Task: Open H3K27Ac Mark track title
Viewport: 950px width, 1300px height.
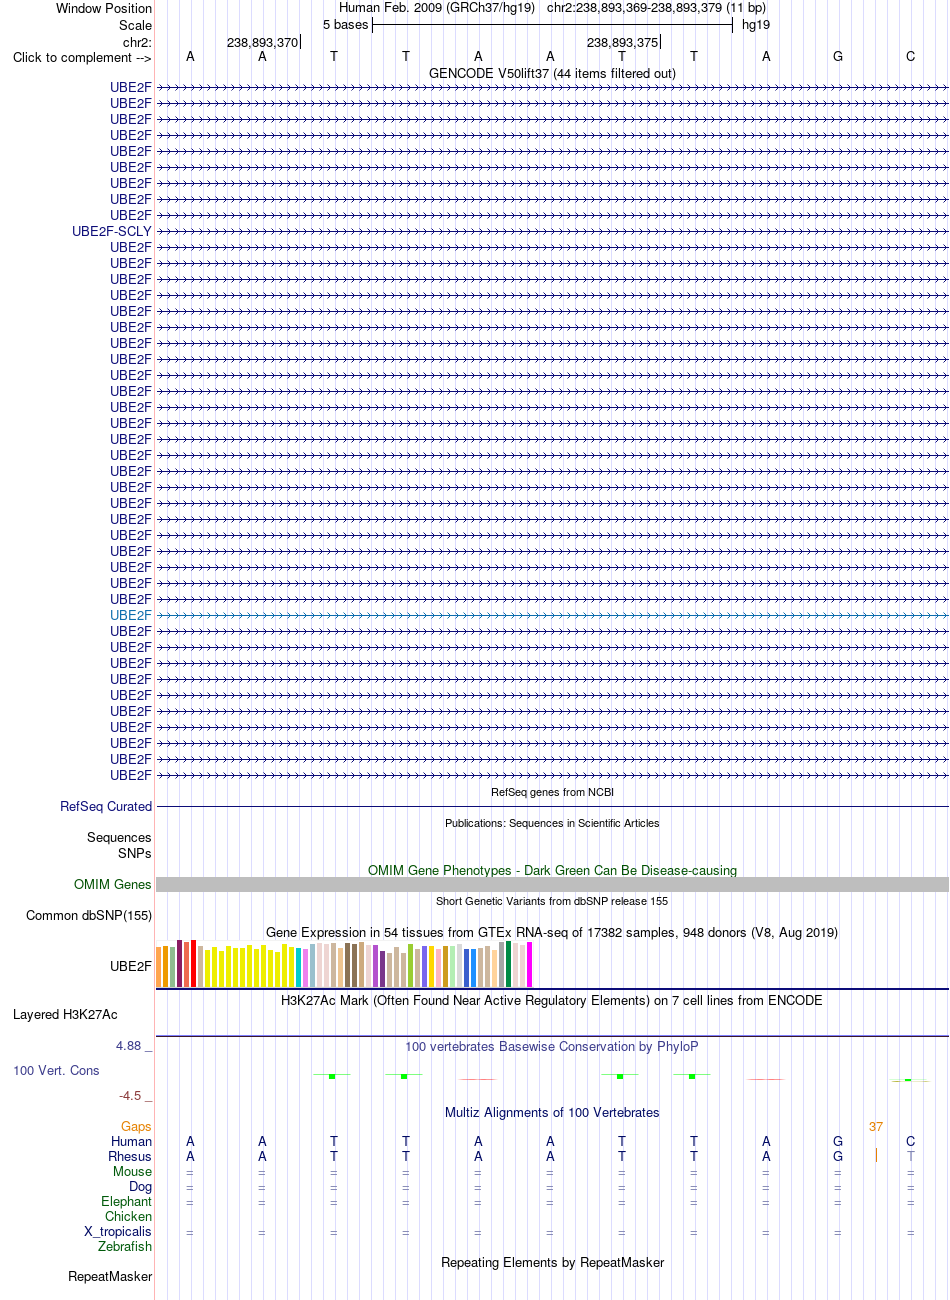Action: (x=552, y=1000)
